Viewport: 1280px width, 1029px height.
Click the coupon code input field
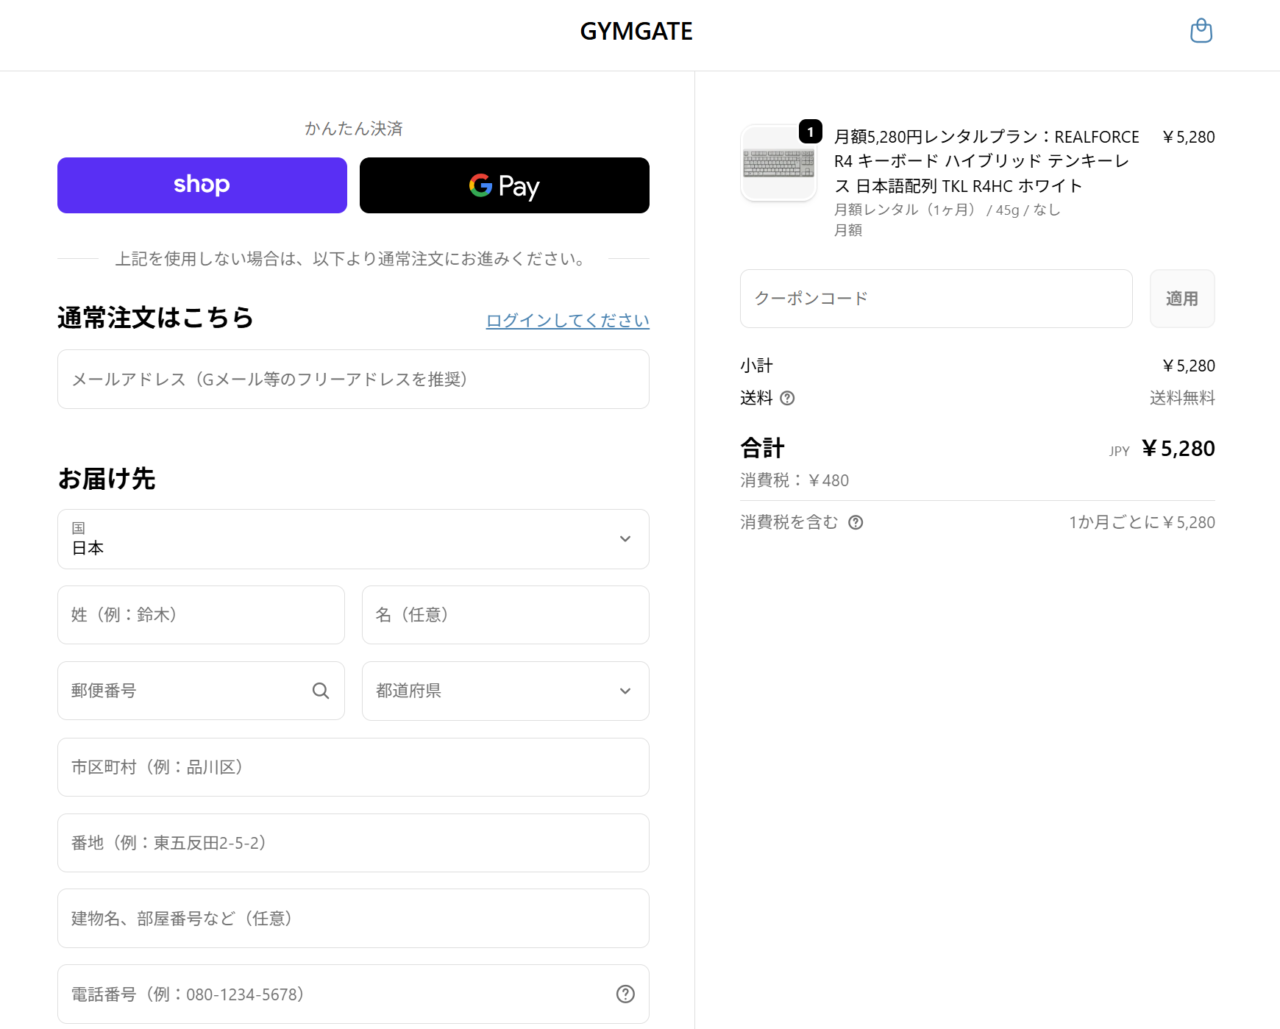[x=935, y=298]
